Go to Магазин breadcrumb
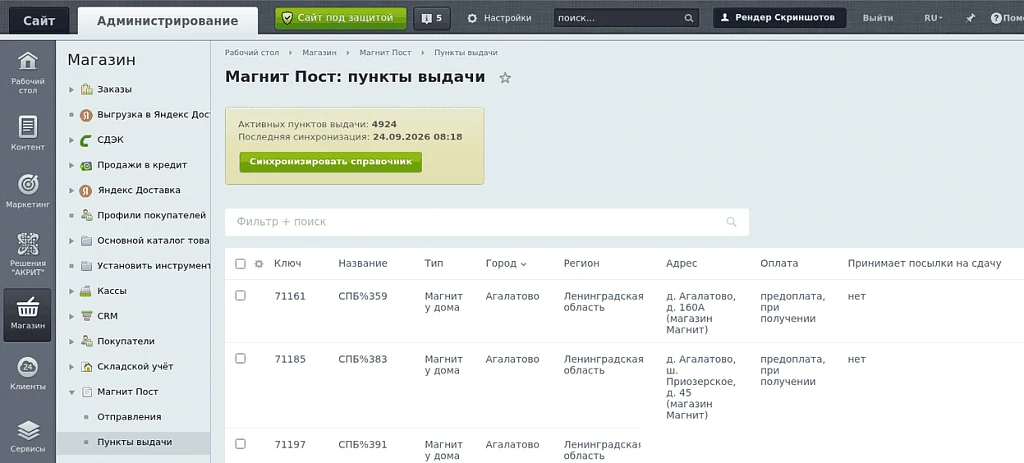Viewport: 1024px width, 463px height. [319, 53]
